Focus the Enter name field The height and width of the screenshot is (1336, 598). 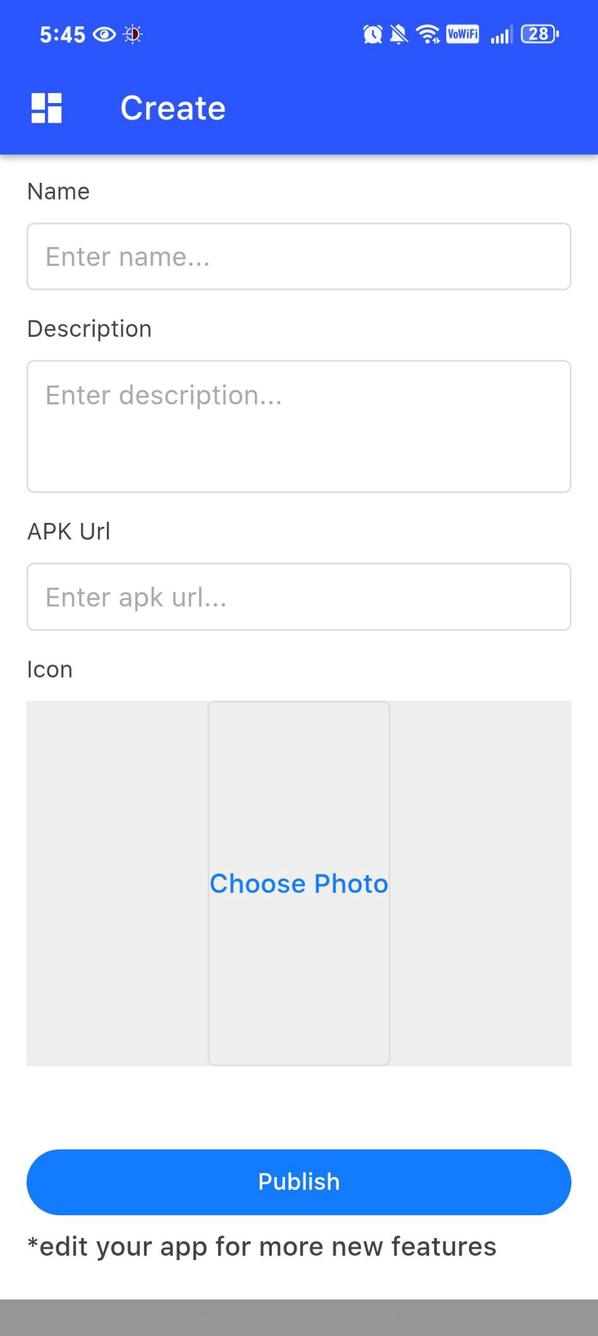coord(299,257)
